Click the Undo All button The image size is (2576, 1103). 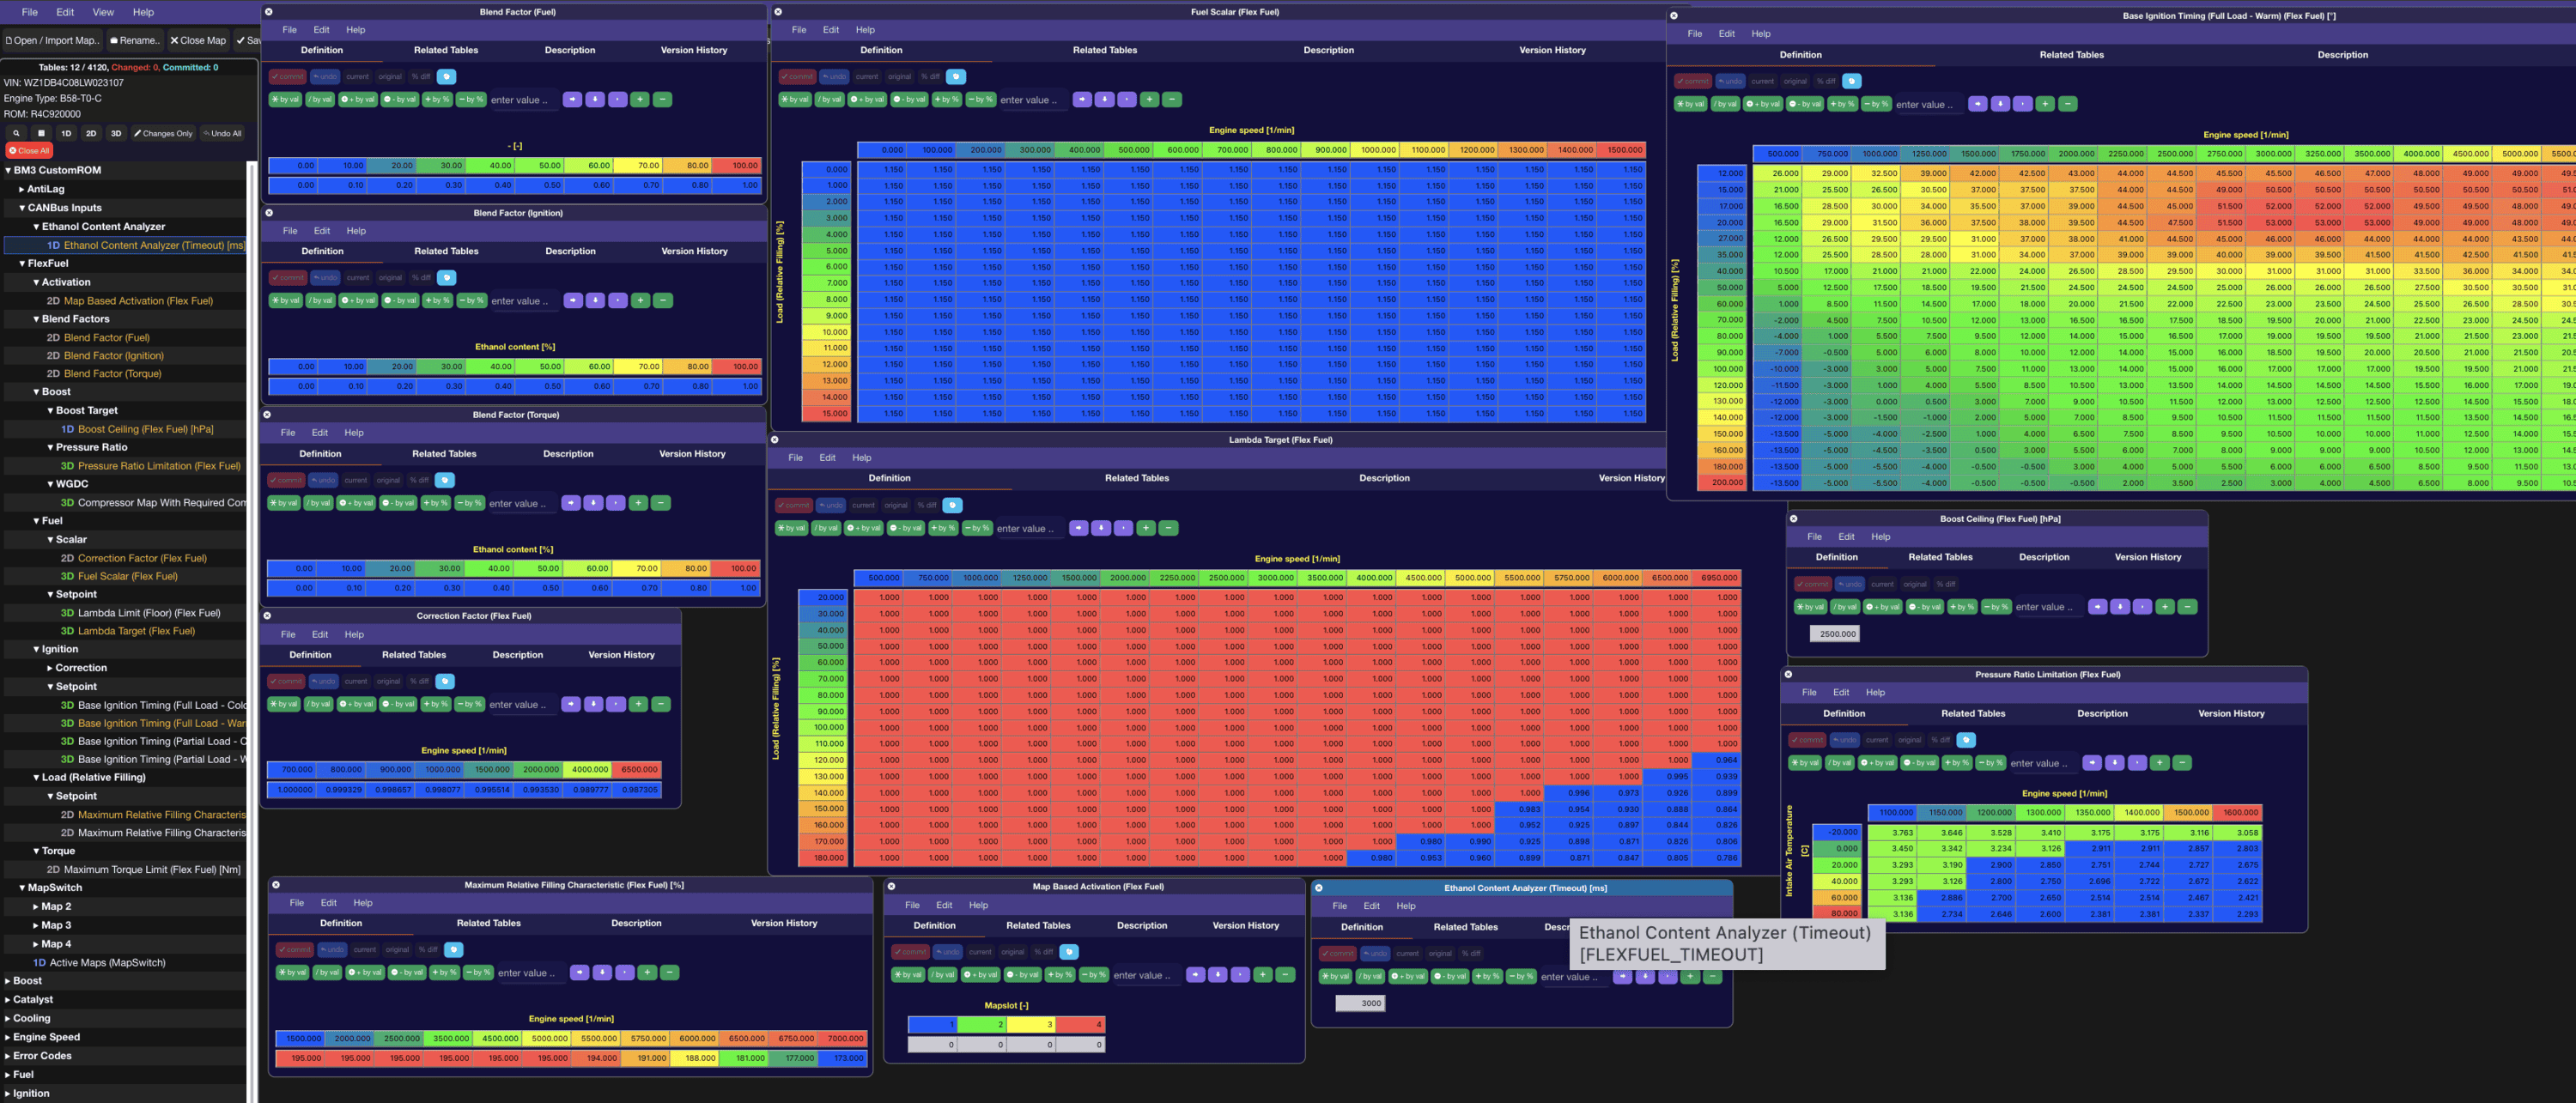point(222,133)
